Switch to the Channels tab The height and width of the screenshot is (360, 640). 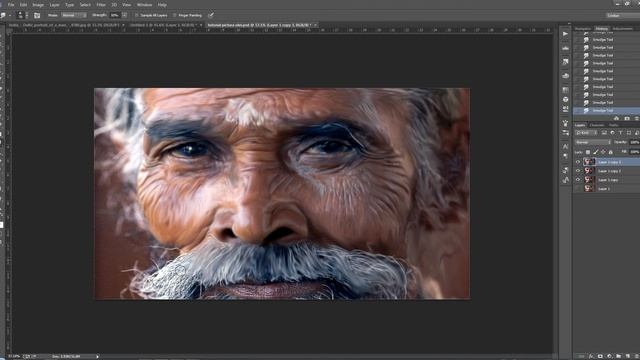597,125
